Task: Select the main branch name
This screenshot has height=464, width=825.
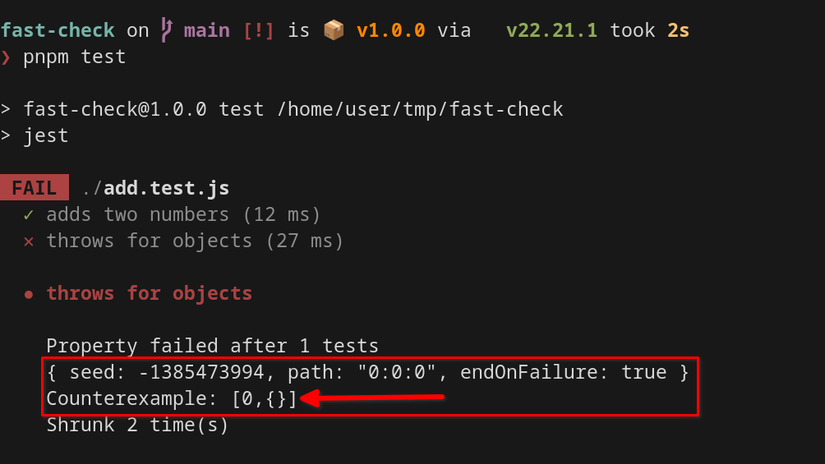Action: tap(206, 31)
